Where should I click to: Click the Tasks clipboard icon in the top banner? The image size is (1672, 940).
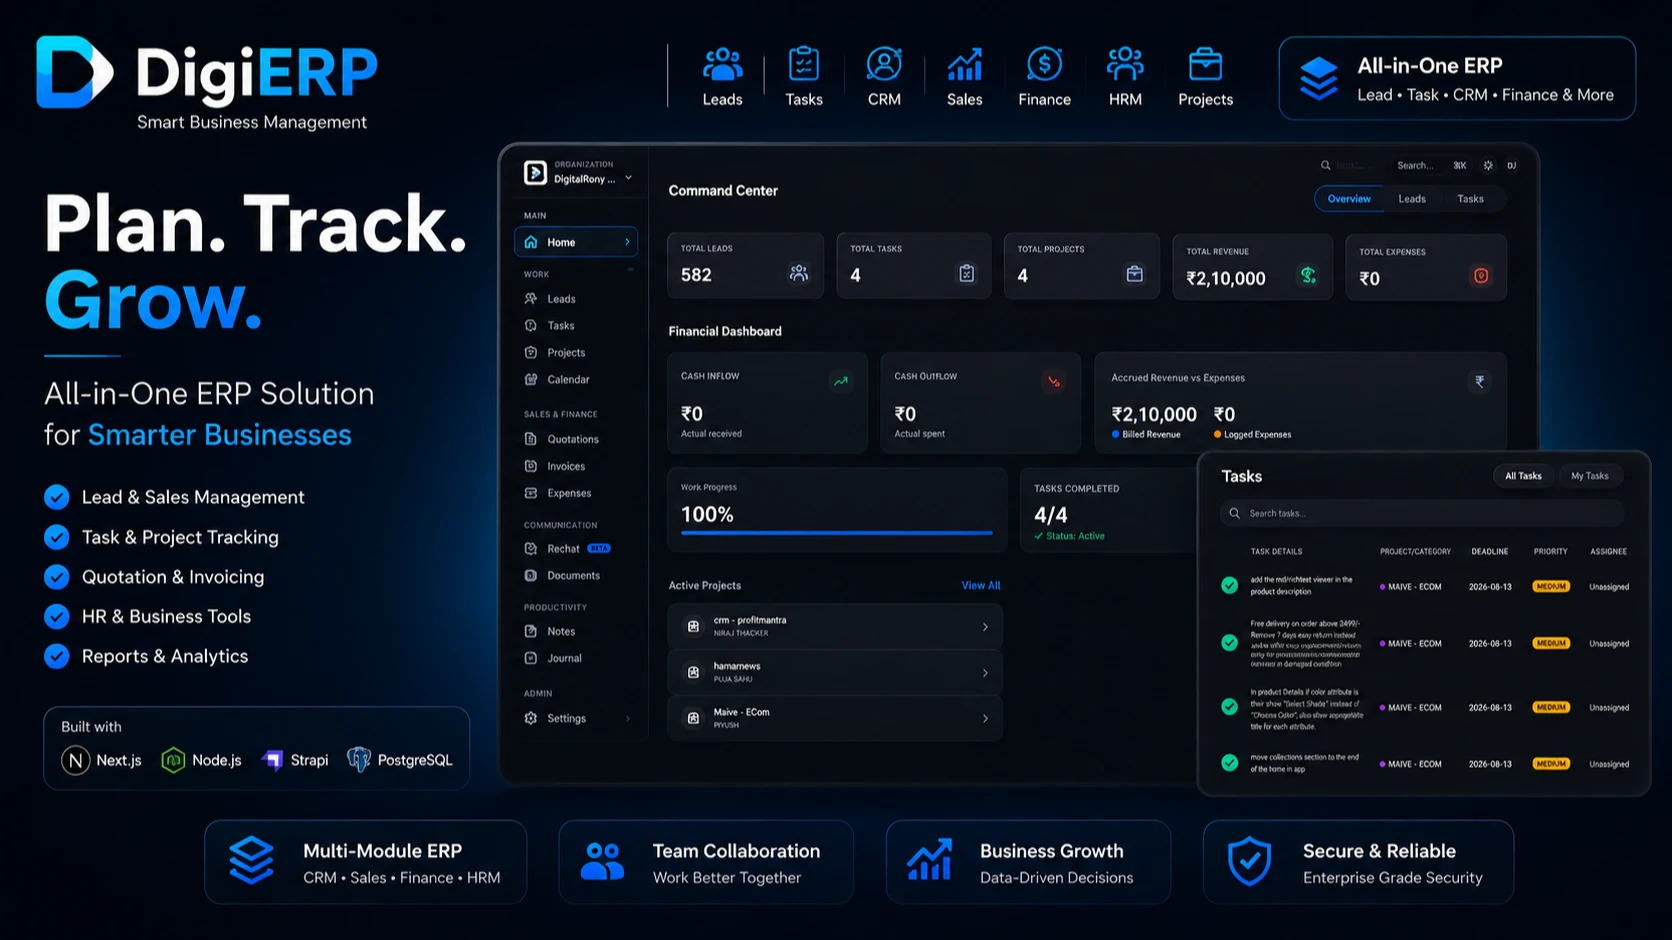tap(803, 64)
